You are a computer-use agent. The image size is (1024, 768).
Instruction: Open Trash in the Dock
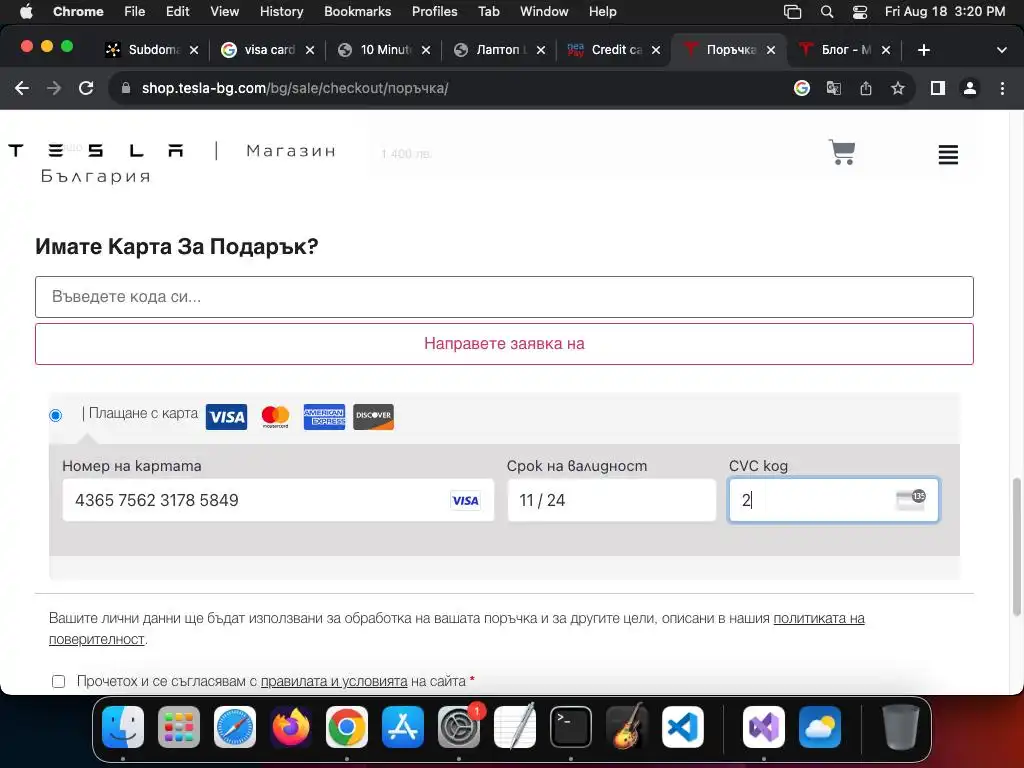(901, 727)
